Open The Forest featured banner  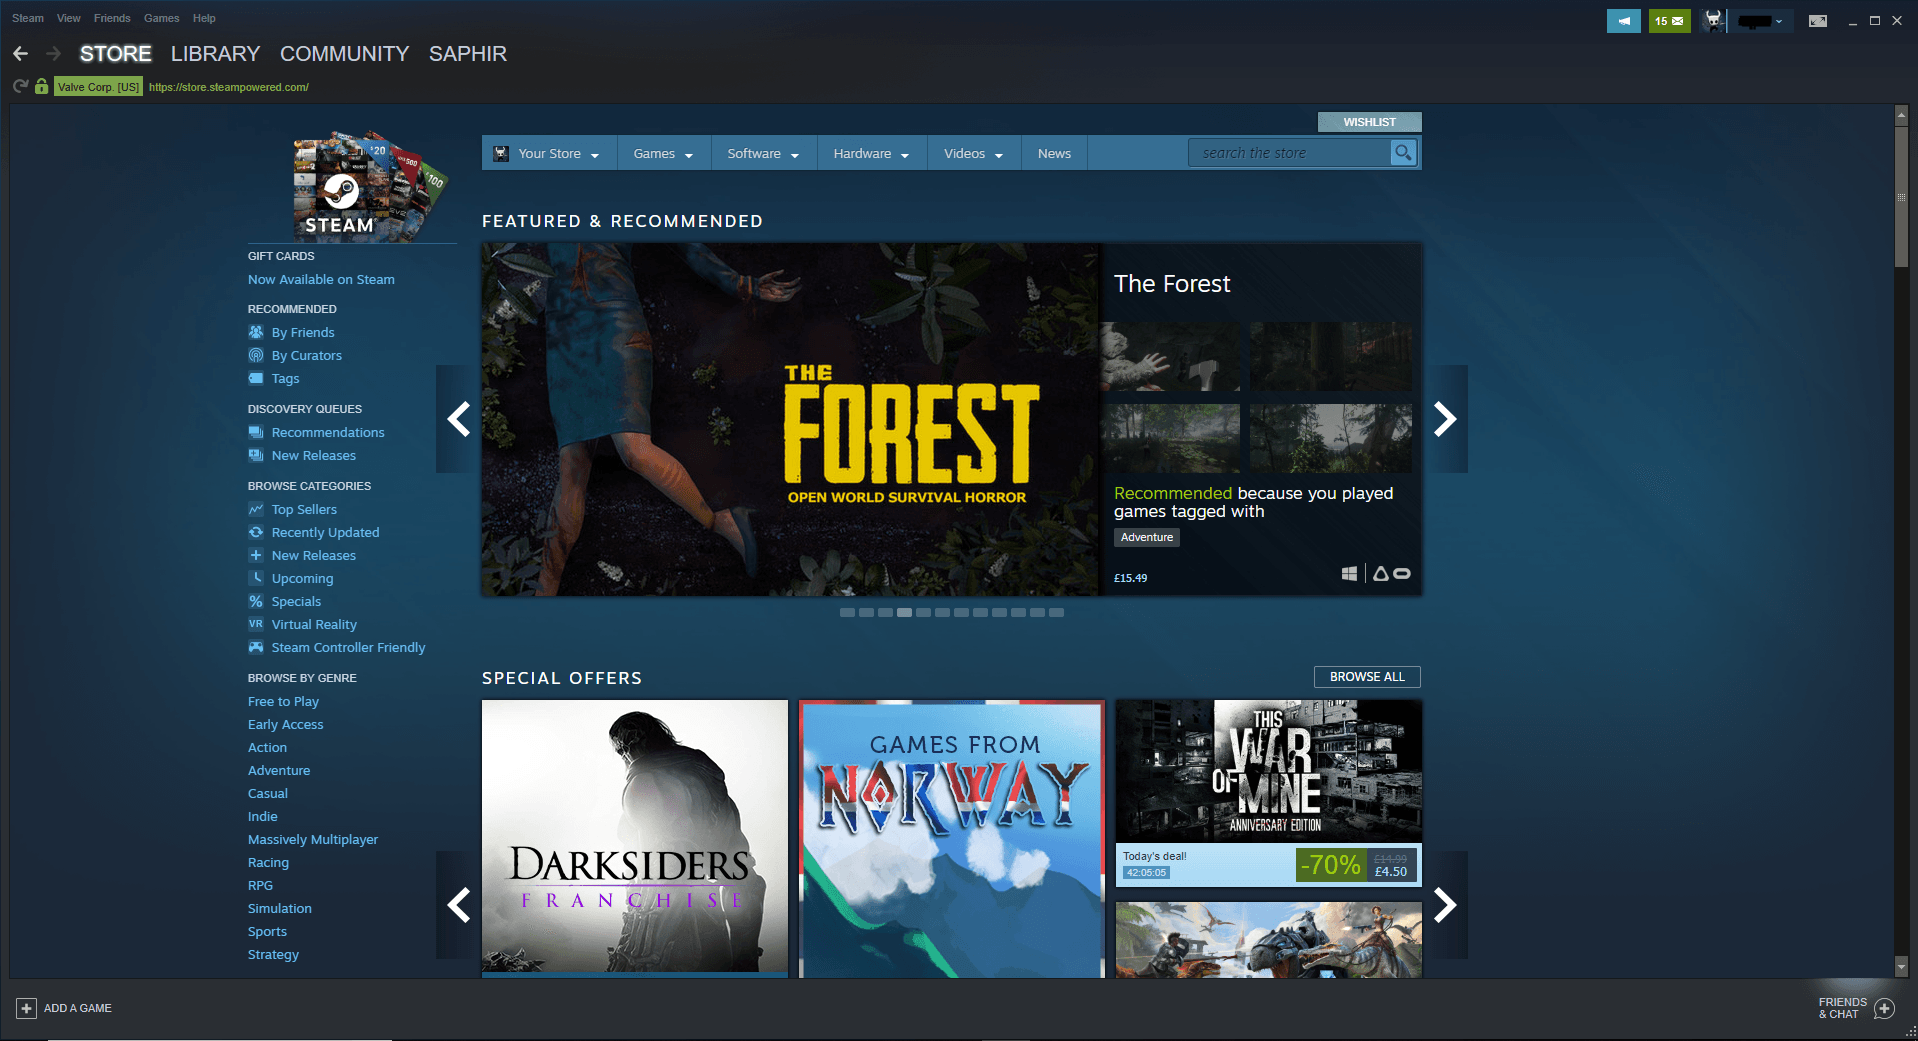pyautogui.click(x=790, y=419)
